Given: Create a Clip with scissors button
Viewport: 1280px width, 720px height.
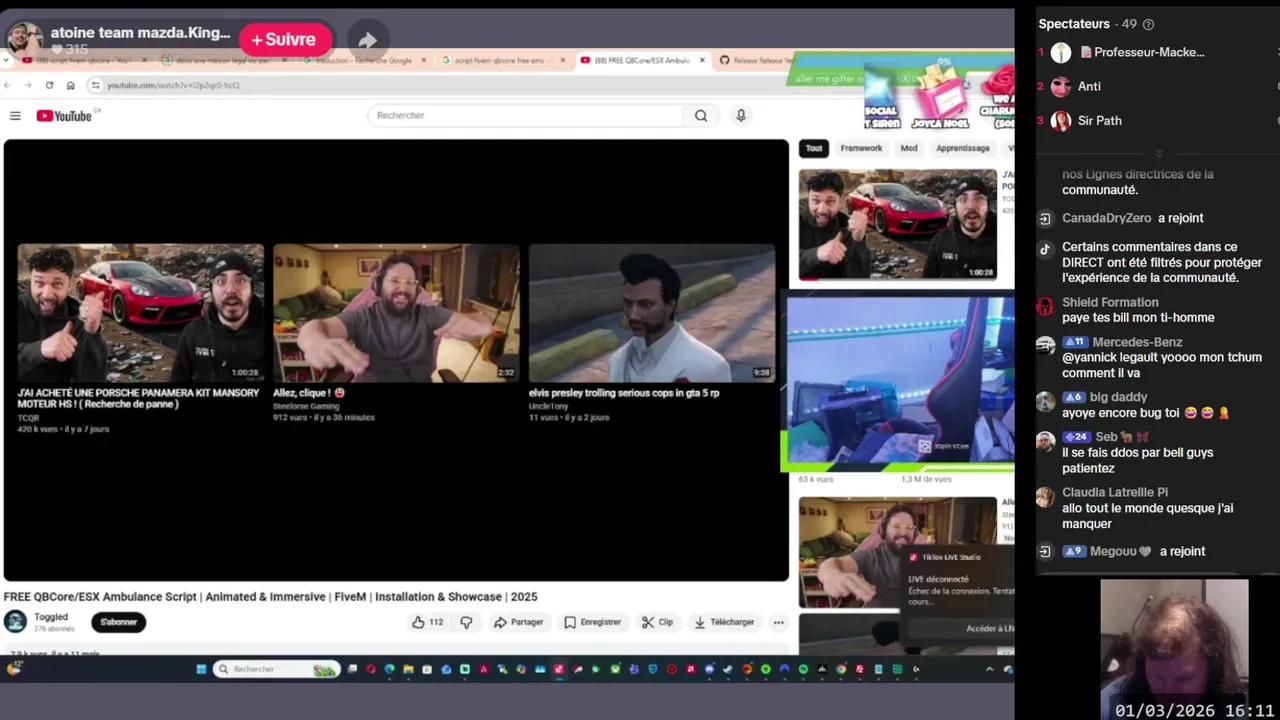Looking at the screenshot, I should point(657,622).
